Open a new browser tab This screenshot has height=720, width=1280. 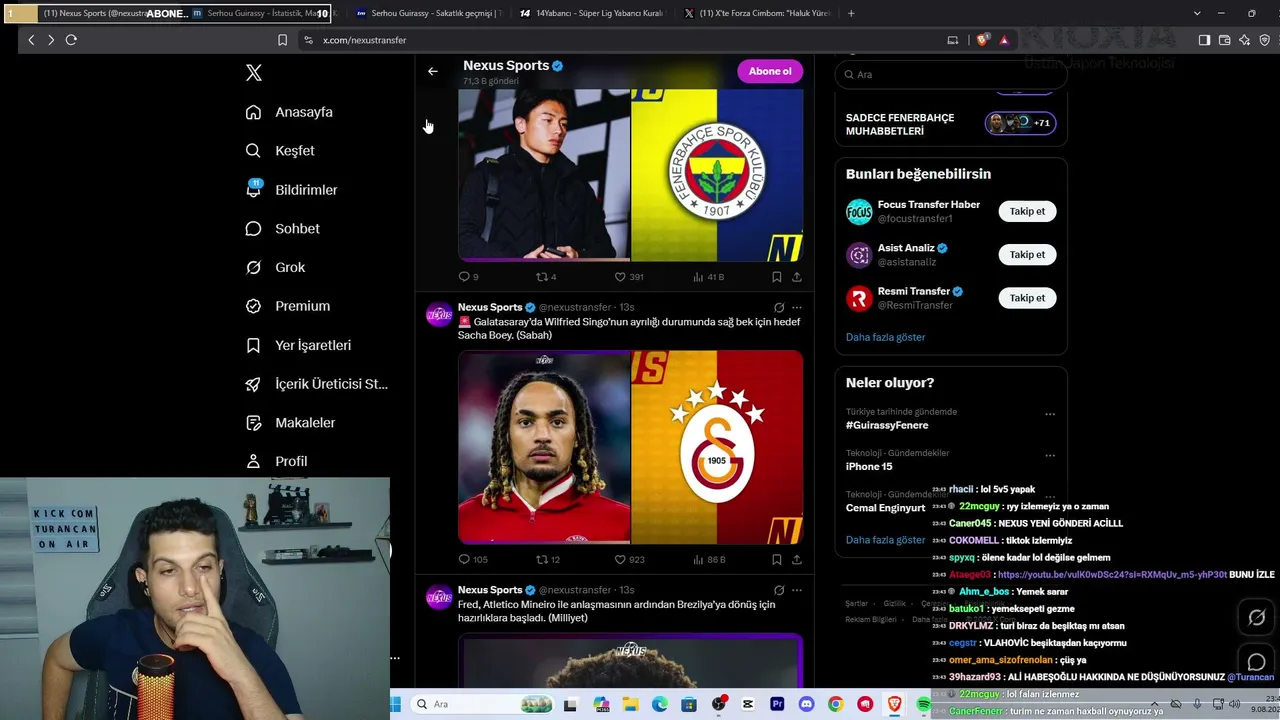(x=851, y=13)
